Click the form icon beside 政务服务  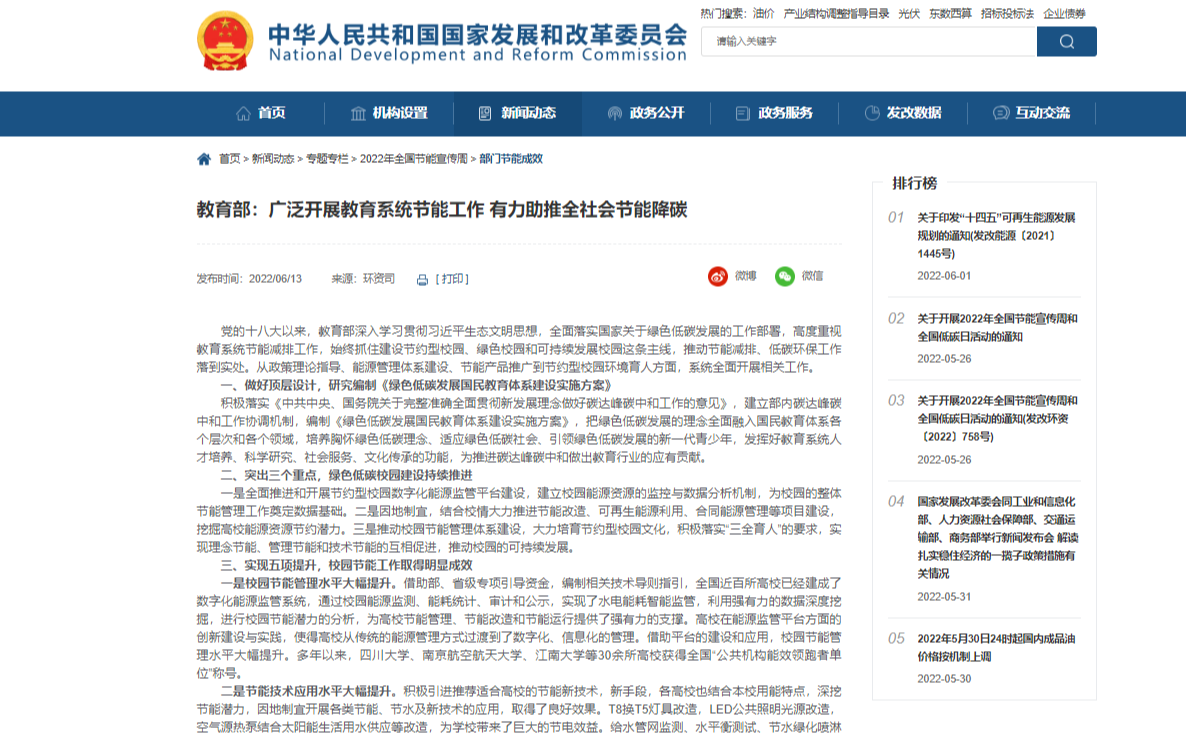(743, 114)
